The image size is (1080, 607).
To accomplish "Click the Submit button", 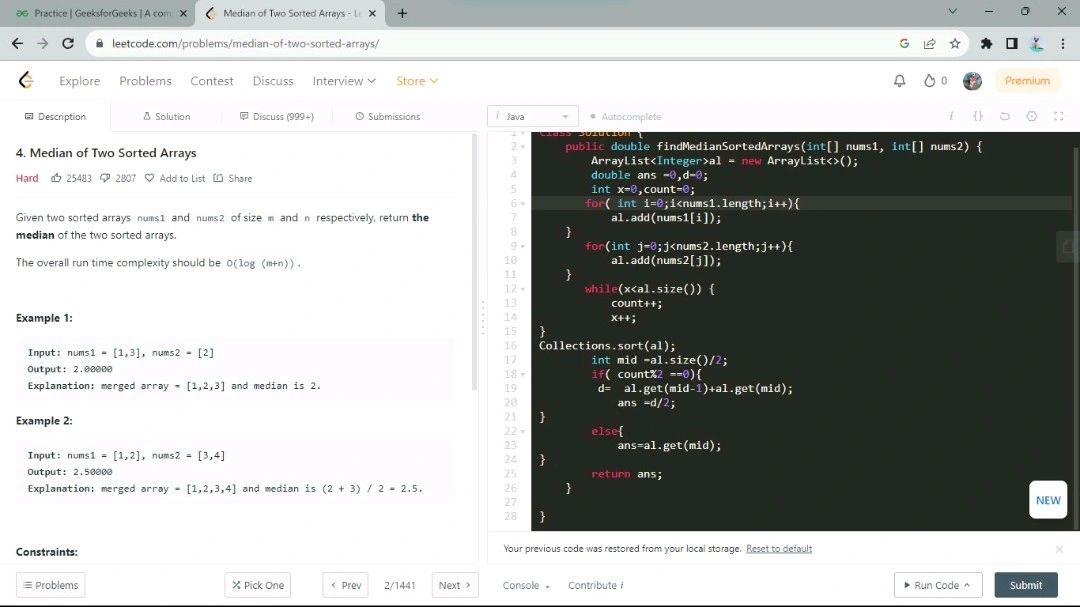I will click(x=1026, y=585).
